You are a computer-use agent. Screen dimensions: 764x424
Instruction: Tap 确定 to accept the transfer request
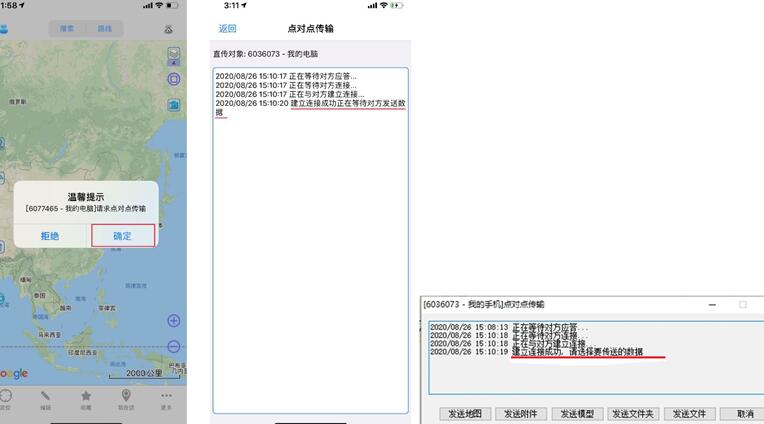[122, 236]
